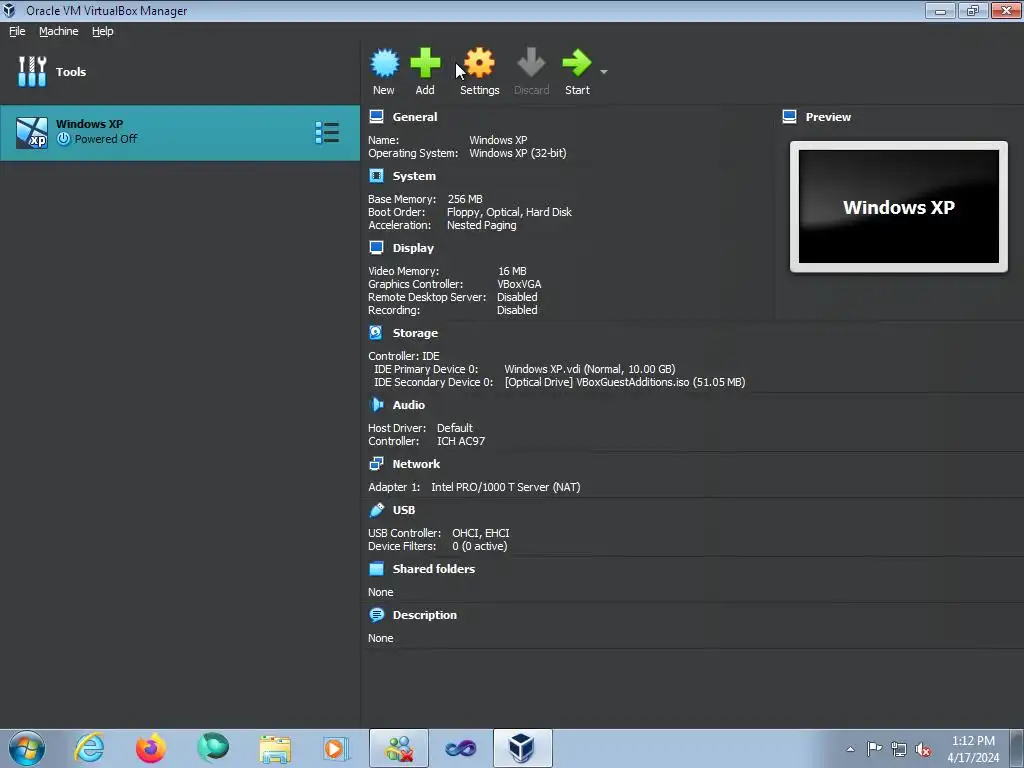Select the Windows XP machine icon
The image size is (1024, 768).
coord(32,133)
